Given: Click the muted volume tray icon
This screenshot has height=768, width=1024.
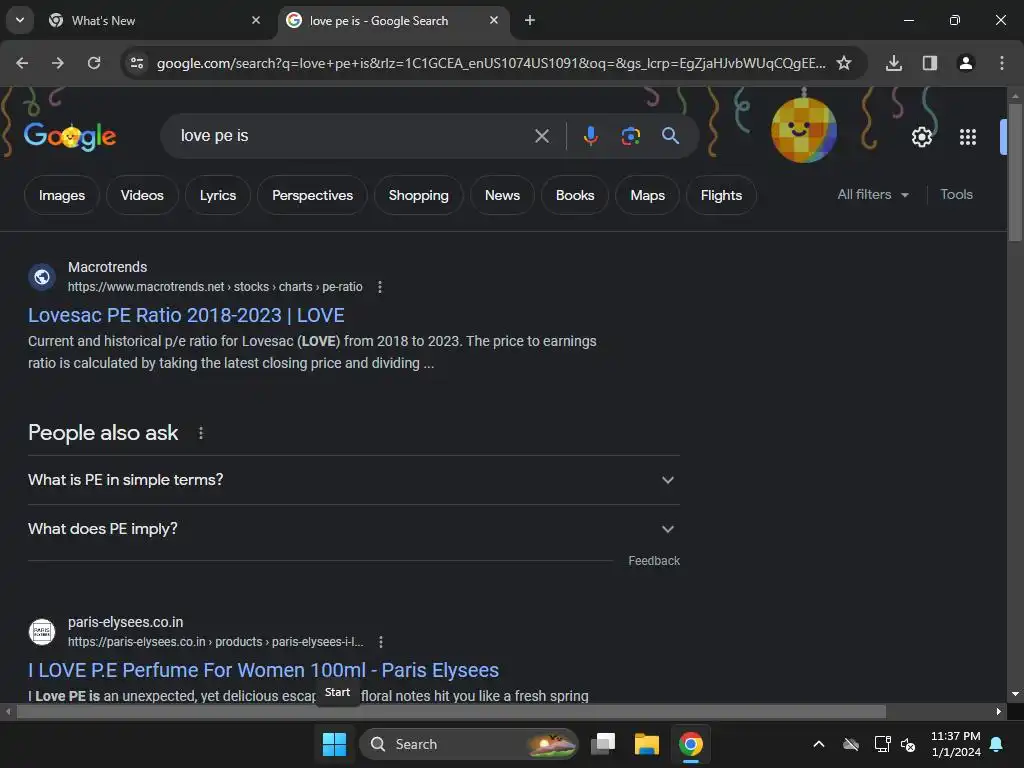Looking at the screenshot, I should tap(908, 744).
